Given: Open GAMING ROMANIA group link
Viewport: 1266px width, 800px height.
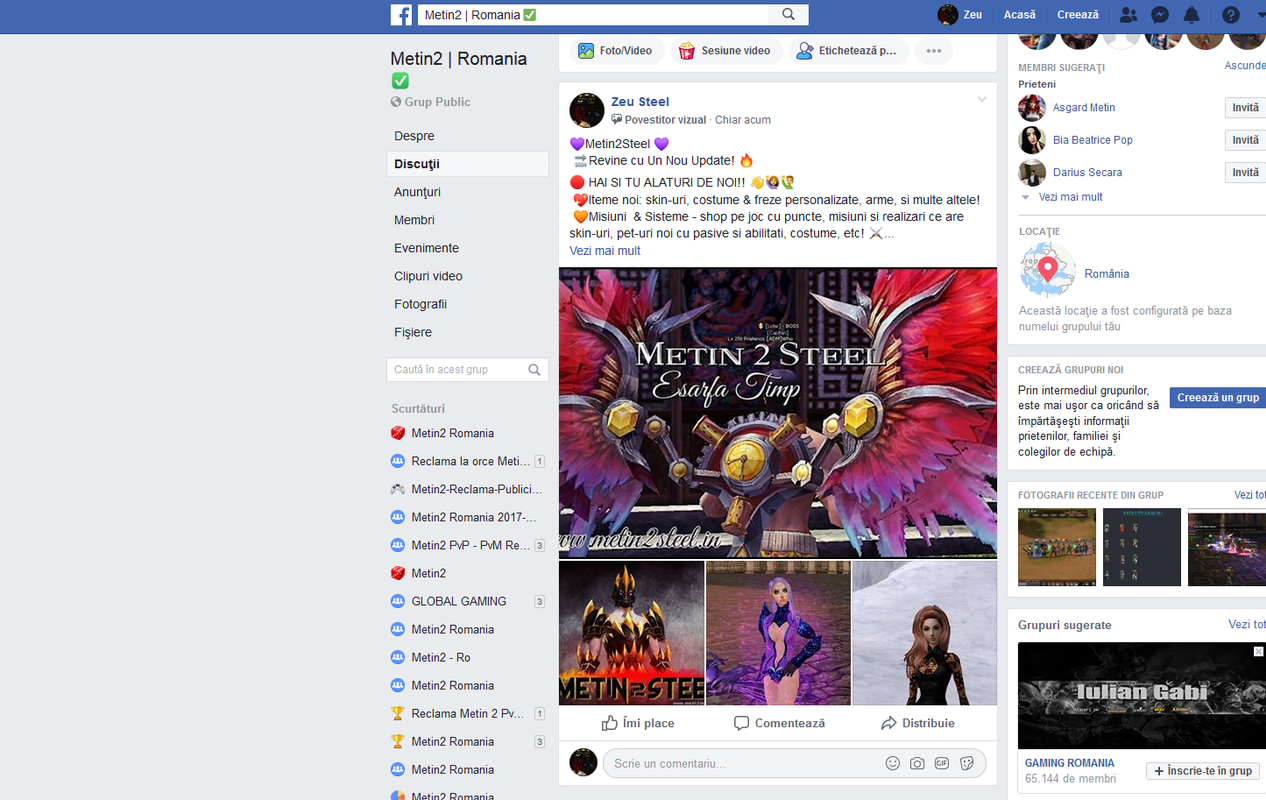Looking at the screenshot, I should click(1069, 763).
